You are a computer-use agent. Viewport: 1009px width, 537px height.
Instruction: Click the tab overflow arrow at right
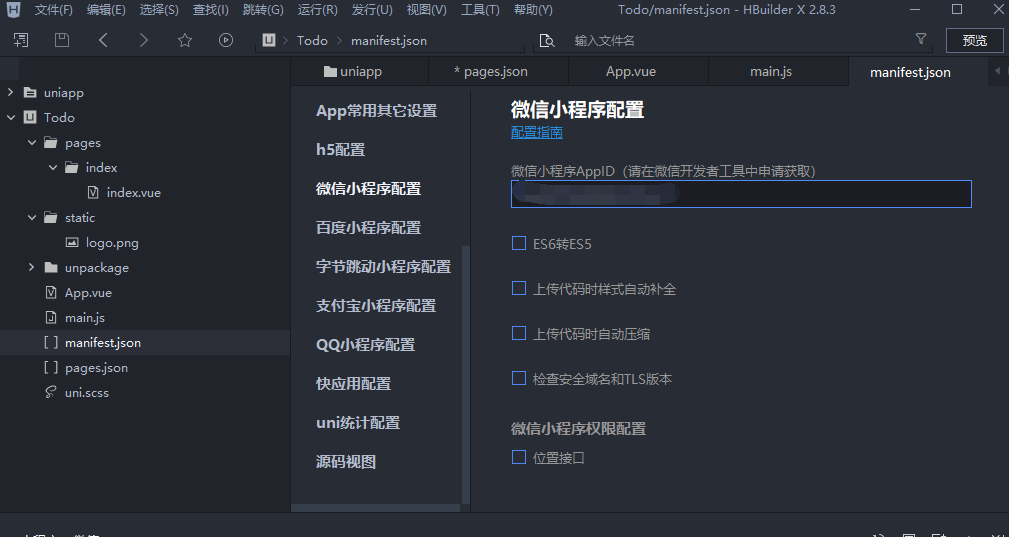[997, 71]
